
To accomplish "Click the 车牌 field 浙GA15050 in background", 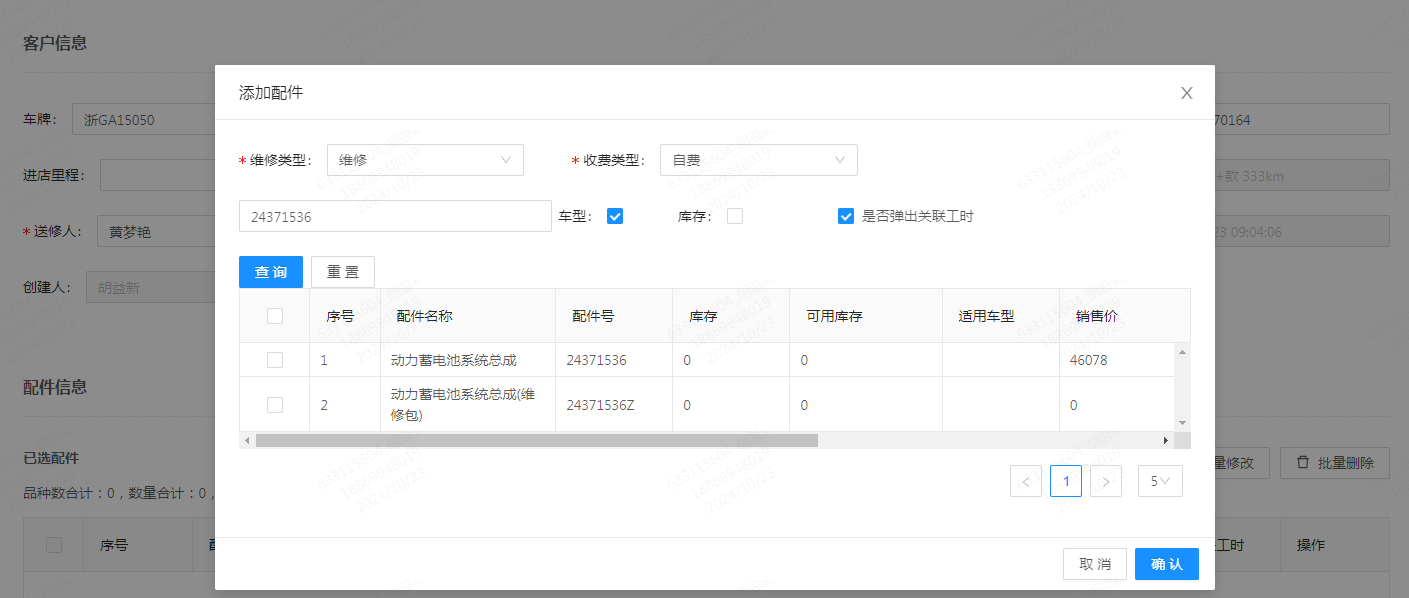I will (144, 120).
